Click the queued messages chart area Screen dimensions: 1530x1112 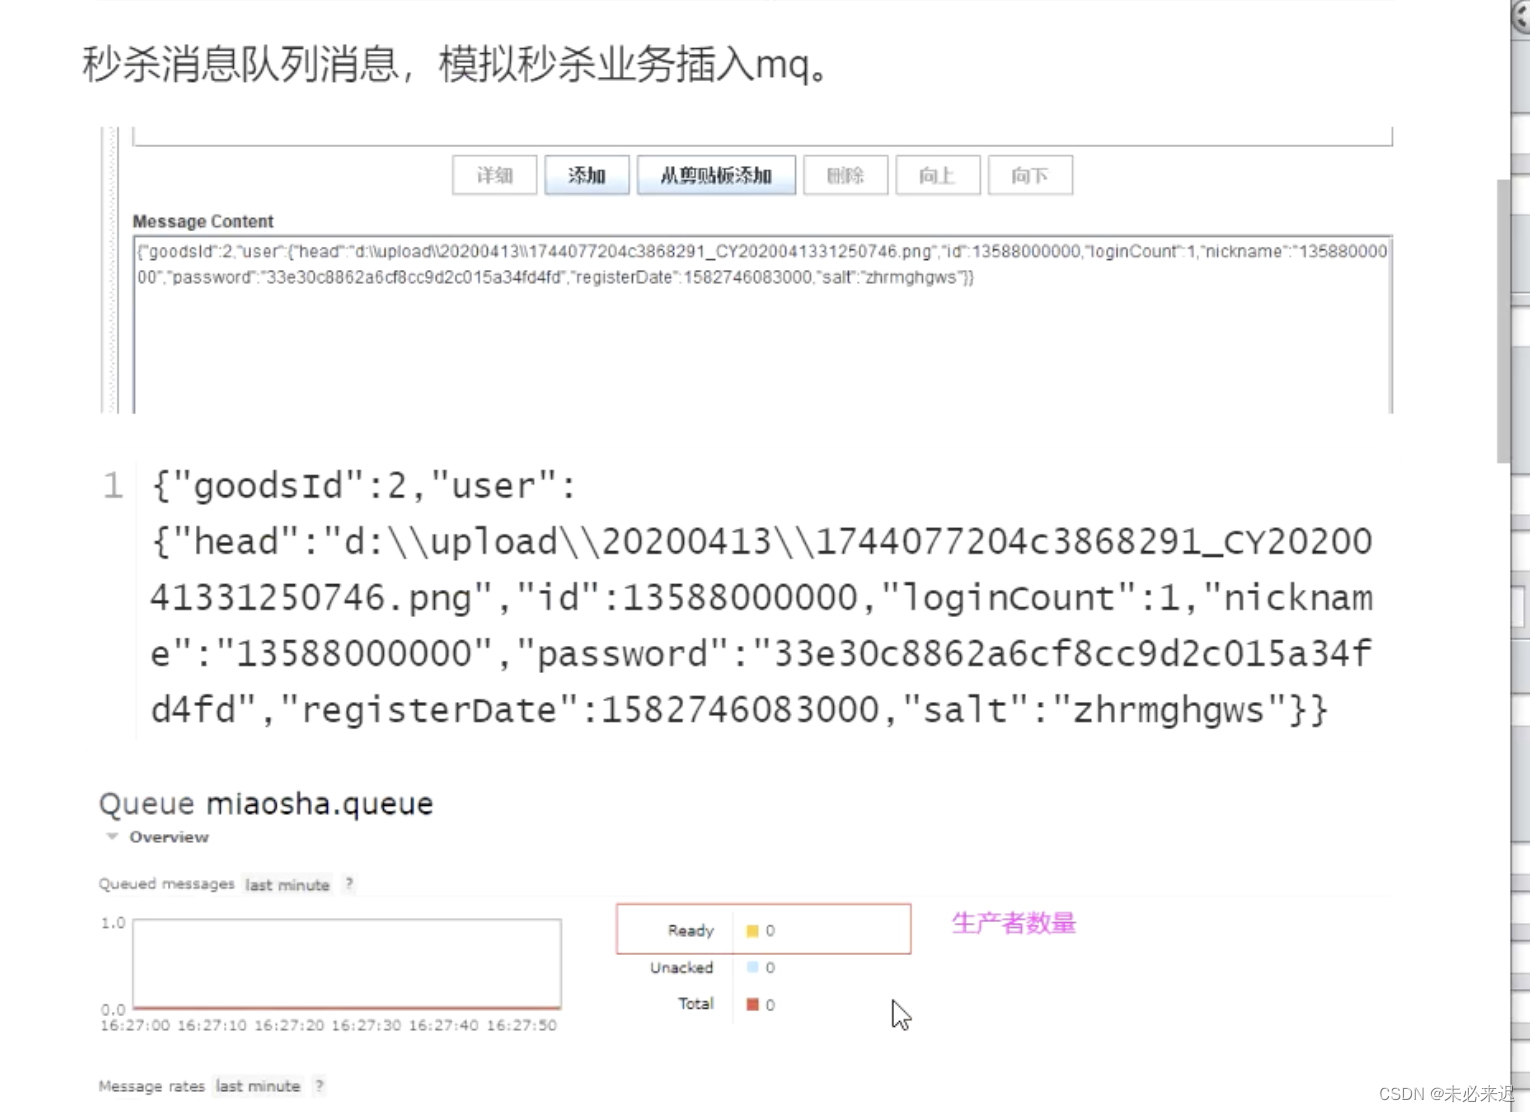pos(347,964)
